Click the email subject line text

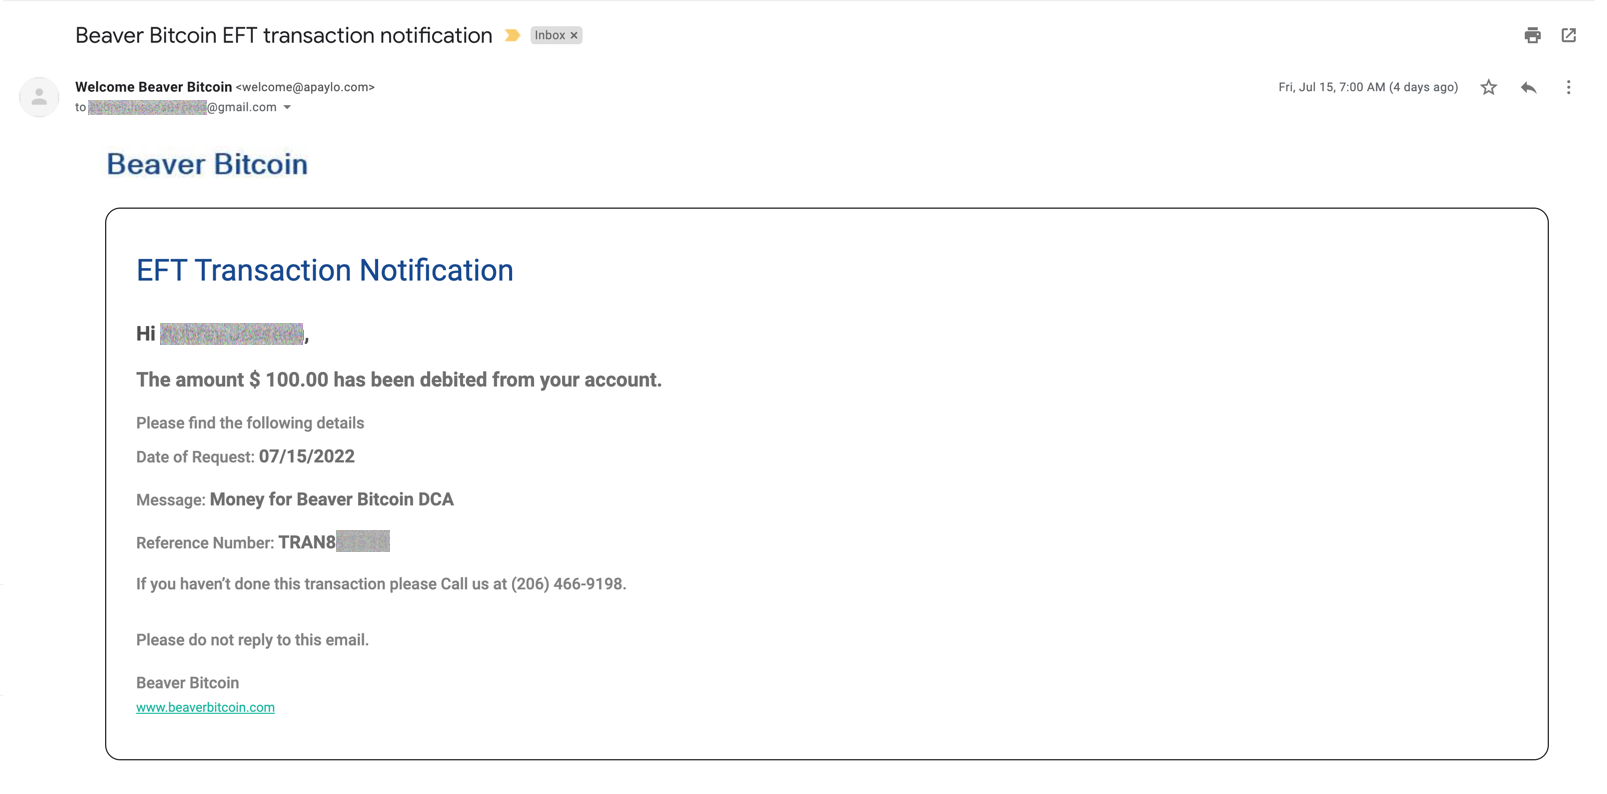tap(284, 35)
